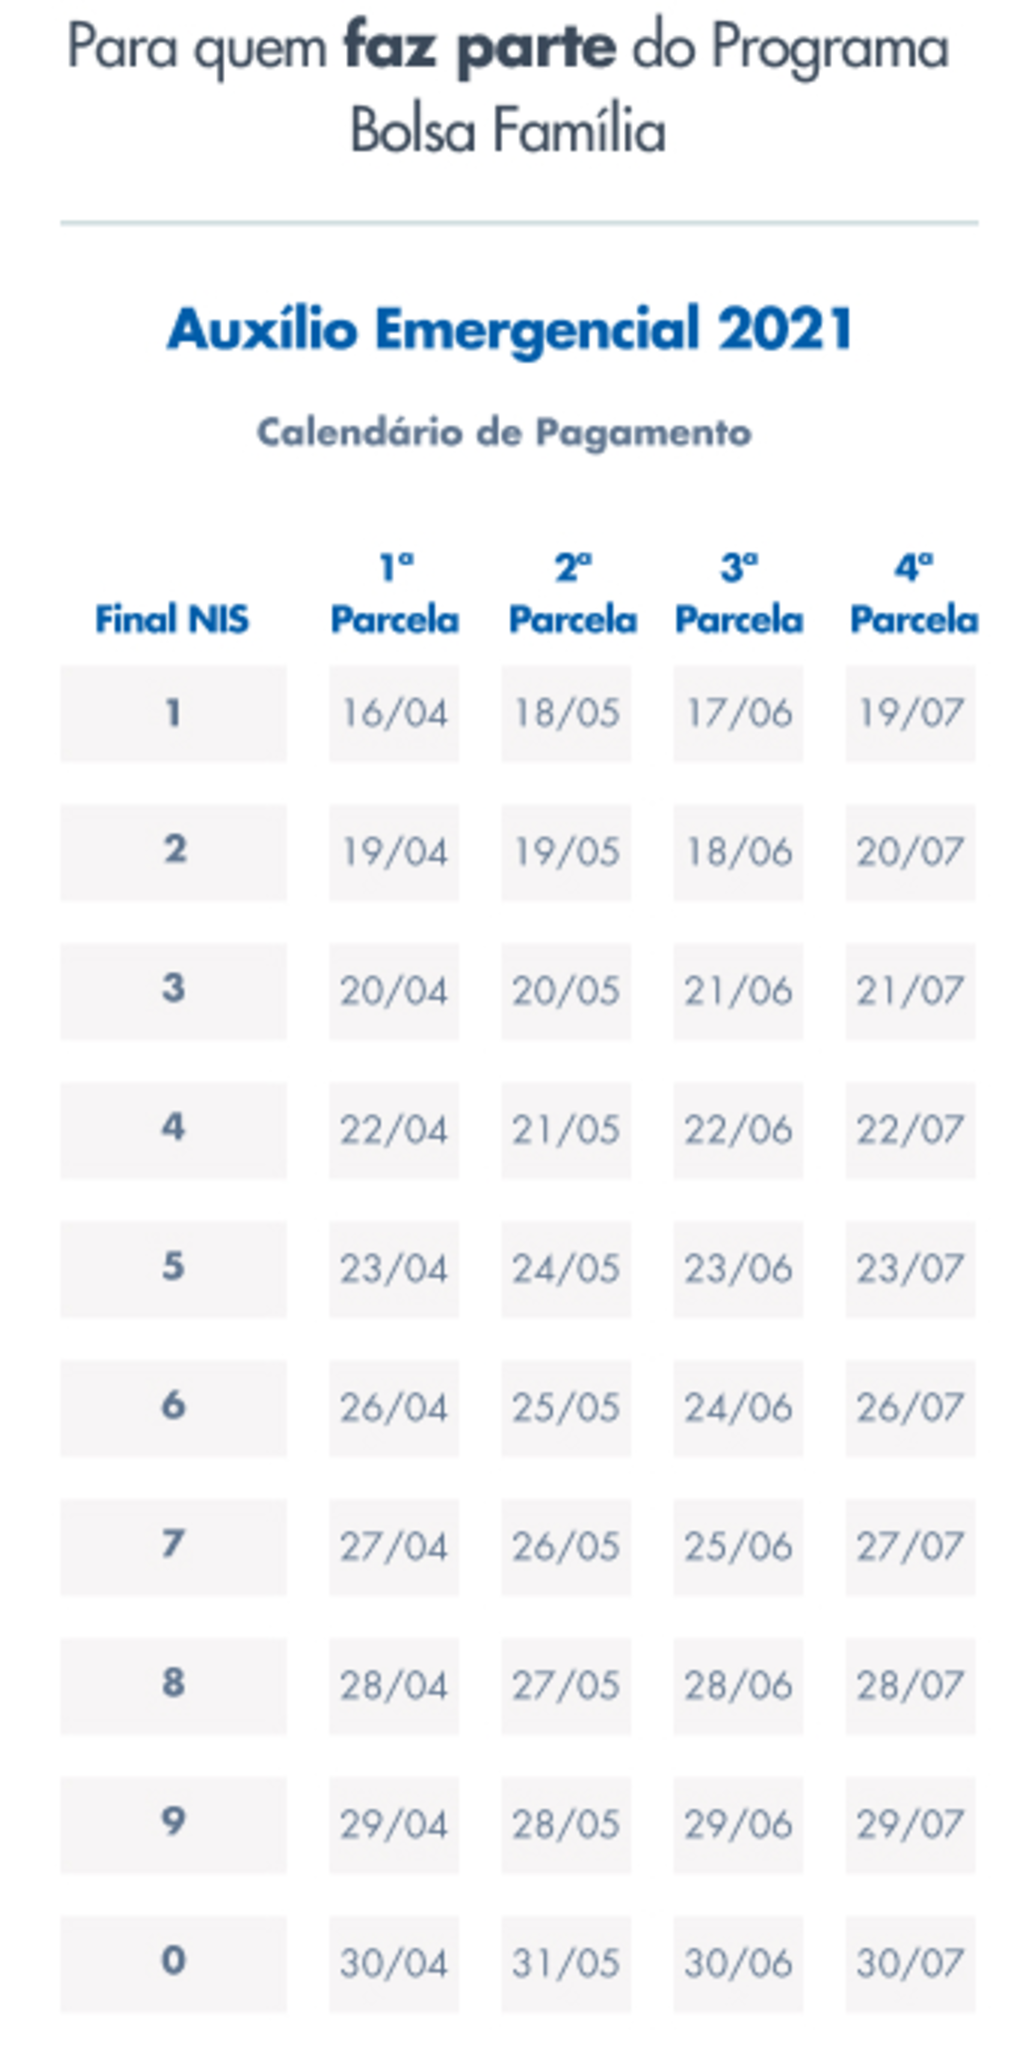Image resolution: width=1024 pixels, height=2066 pixels.
Task: Click the 28/07 date cell
Action: (910, 1686)
